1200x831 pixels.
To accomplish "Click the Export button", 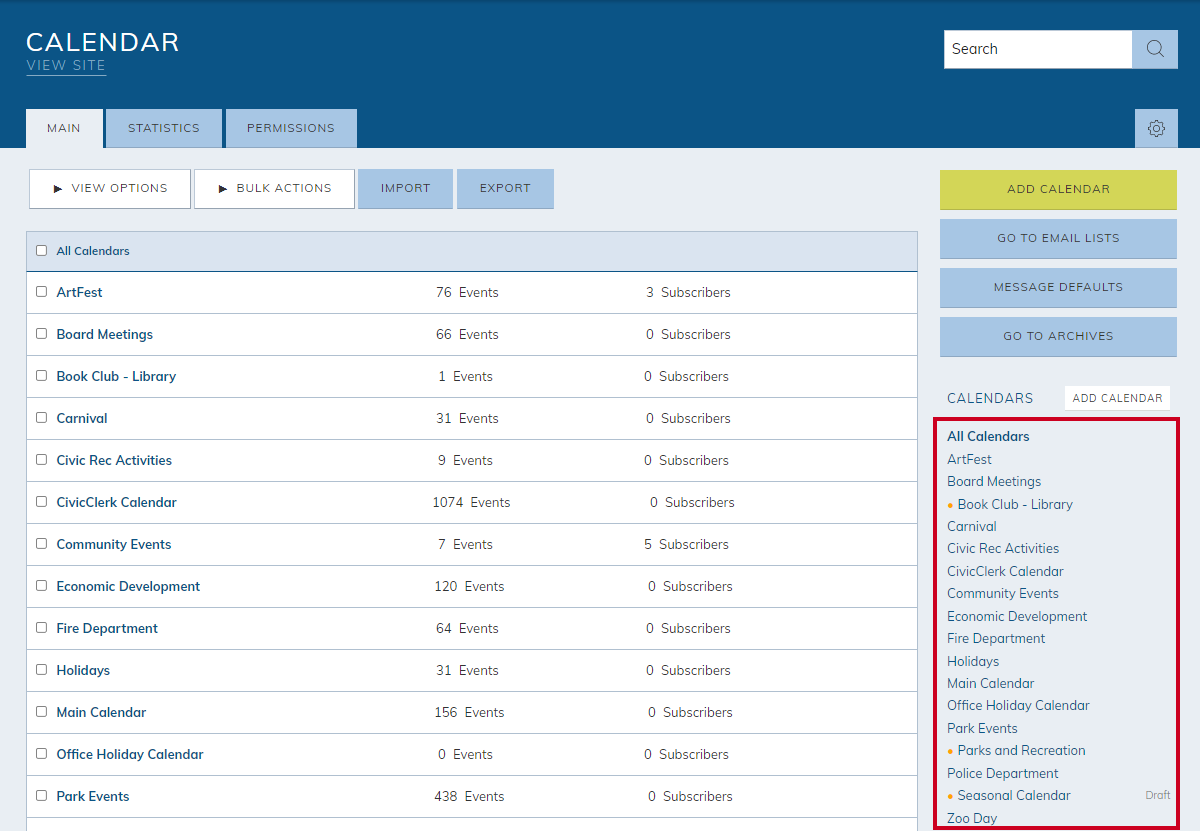I will (505, 189).
